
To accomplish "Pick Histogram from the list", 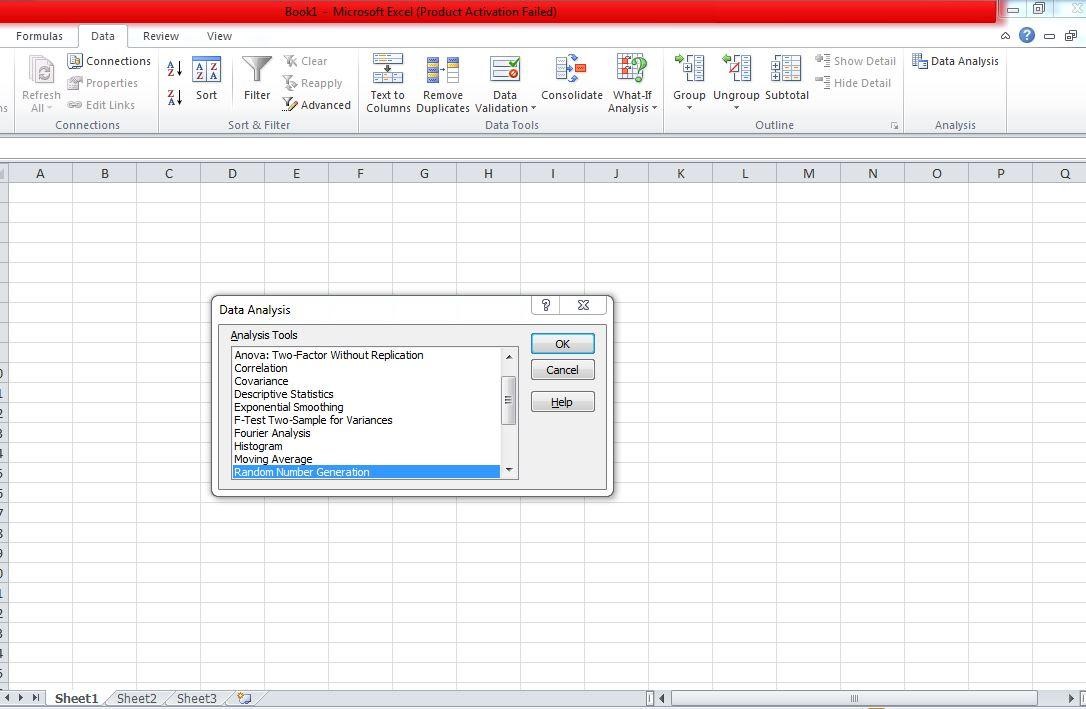I will [x=366, y=446].
